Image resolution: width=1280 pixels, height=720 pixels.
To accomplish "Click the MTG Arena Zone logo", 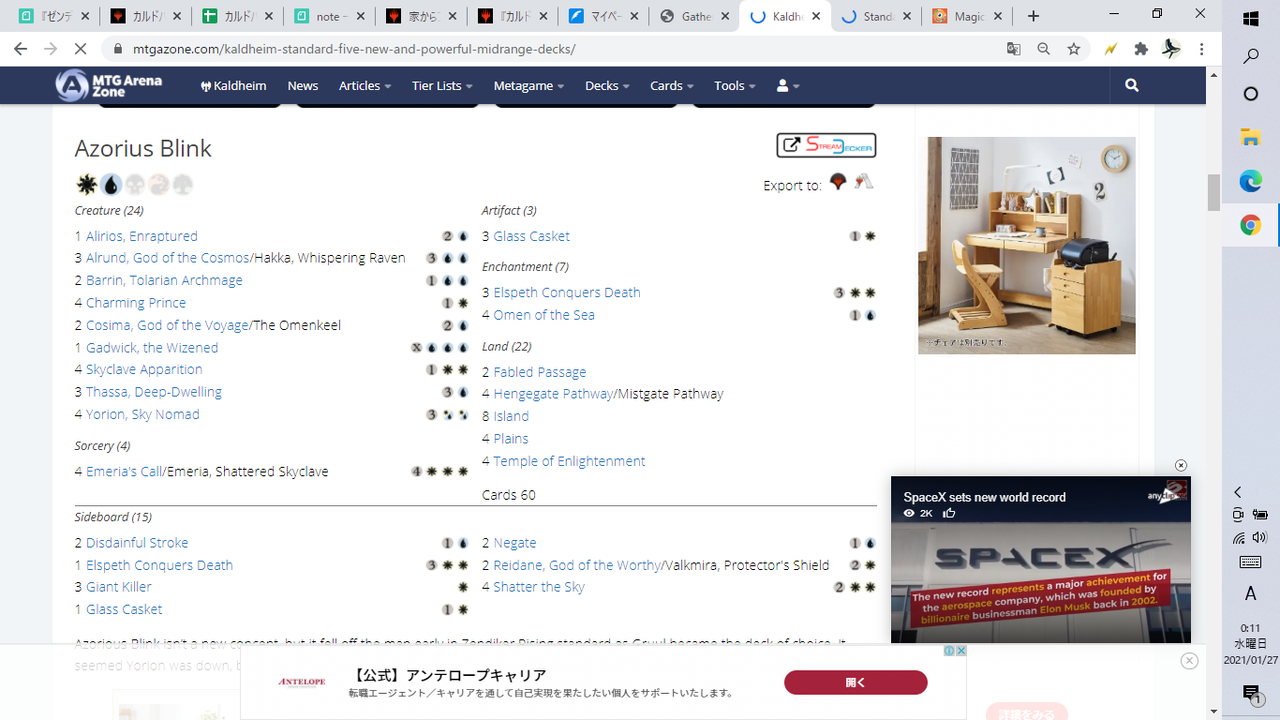I will click(108, 85).
